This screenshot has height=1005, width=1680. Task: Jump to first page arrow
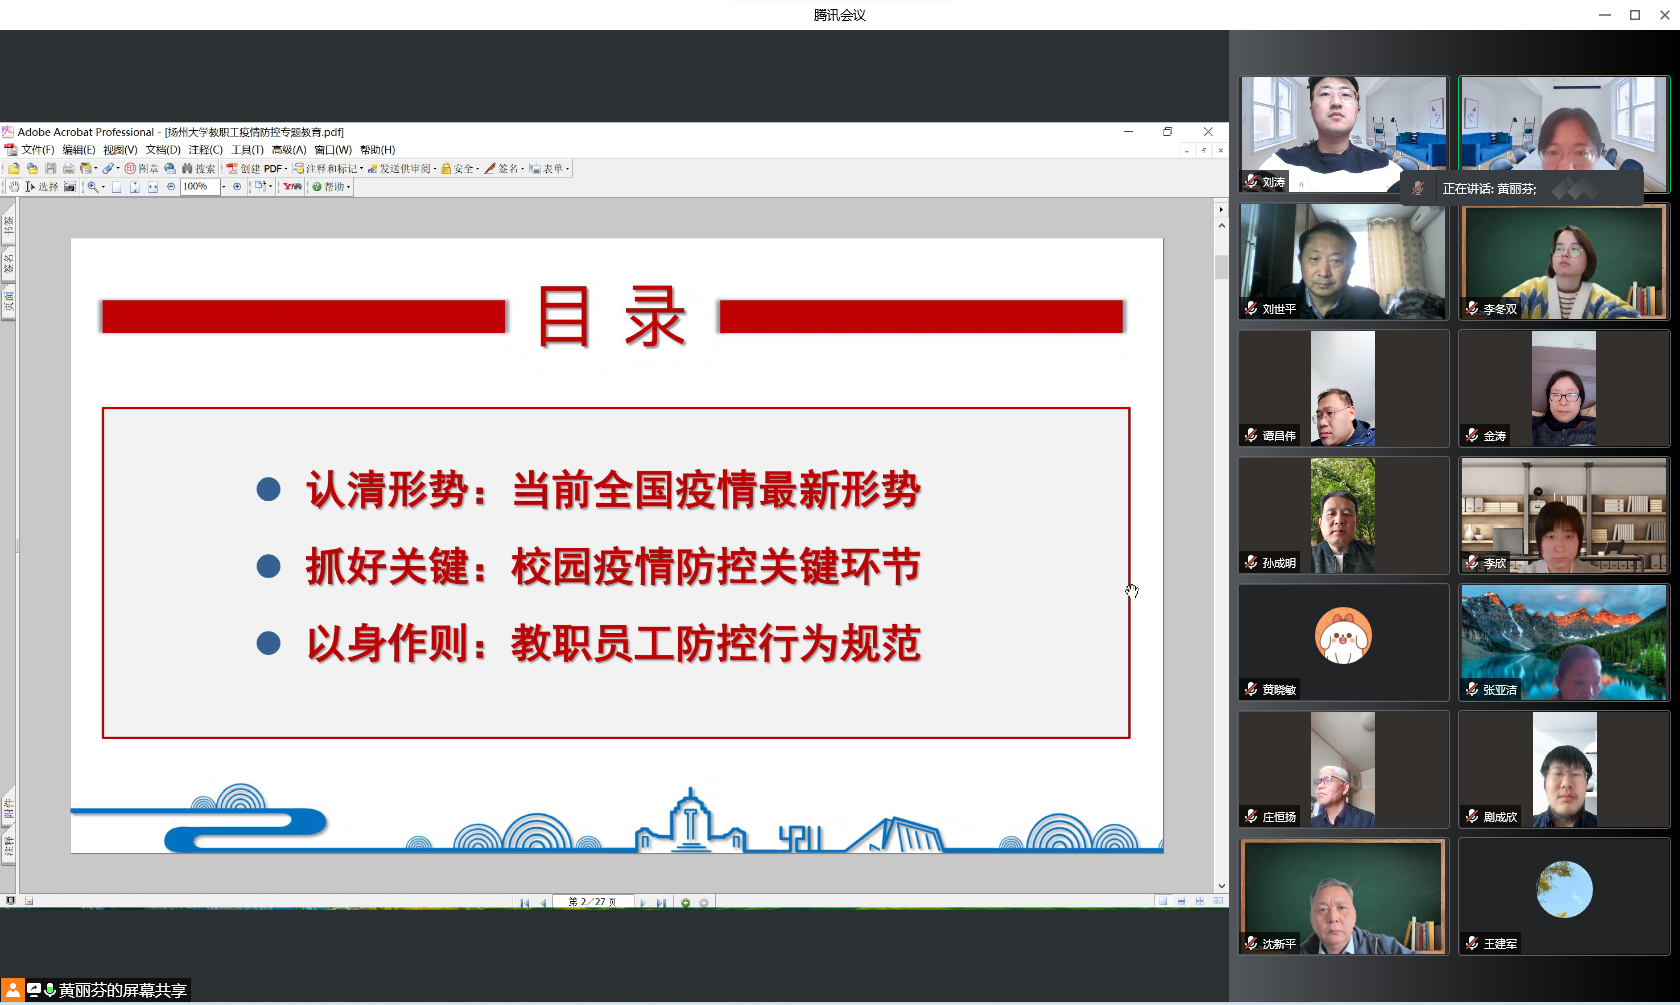pos(525,902)
